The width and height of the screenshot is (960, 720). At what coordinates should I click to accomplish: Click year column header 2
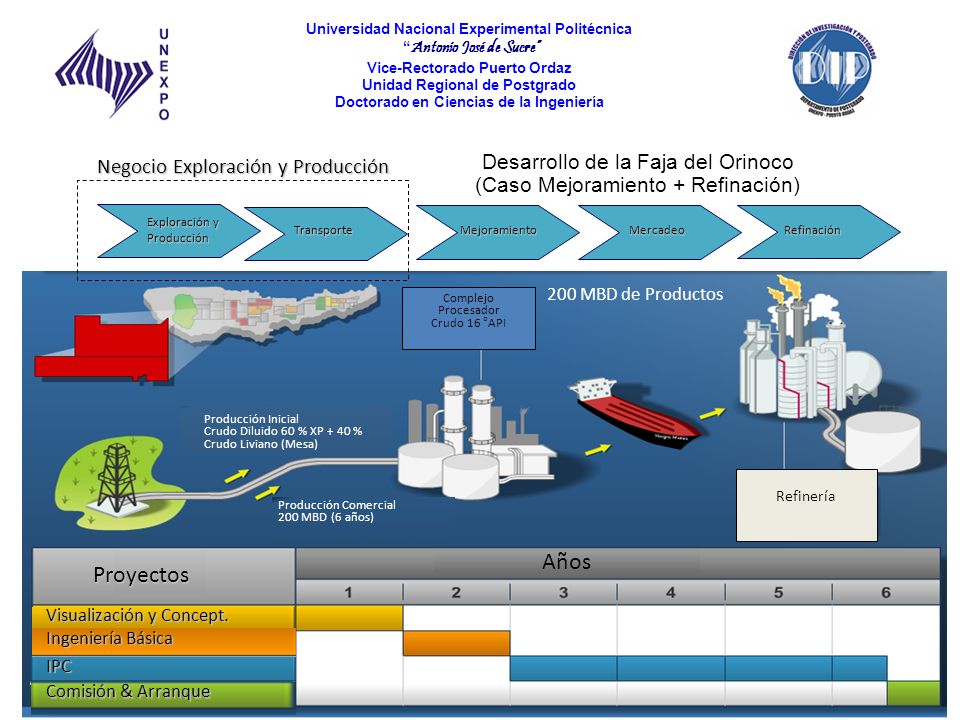click(x=456, y=592)
